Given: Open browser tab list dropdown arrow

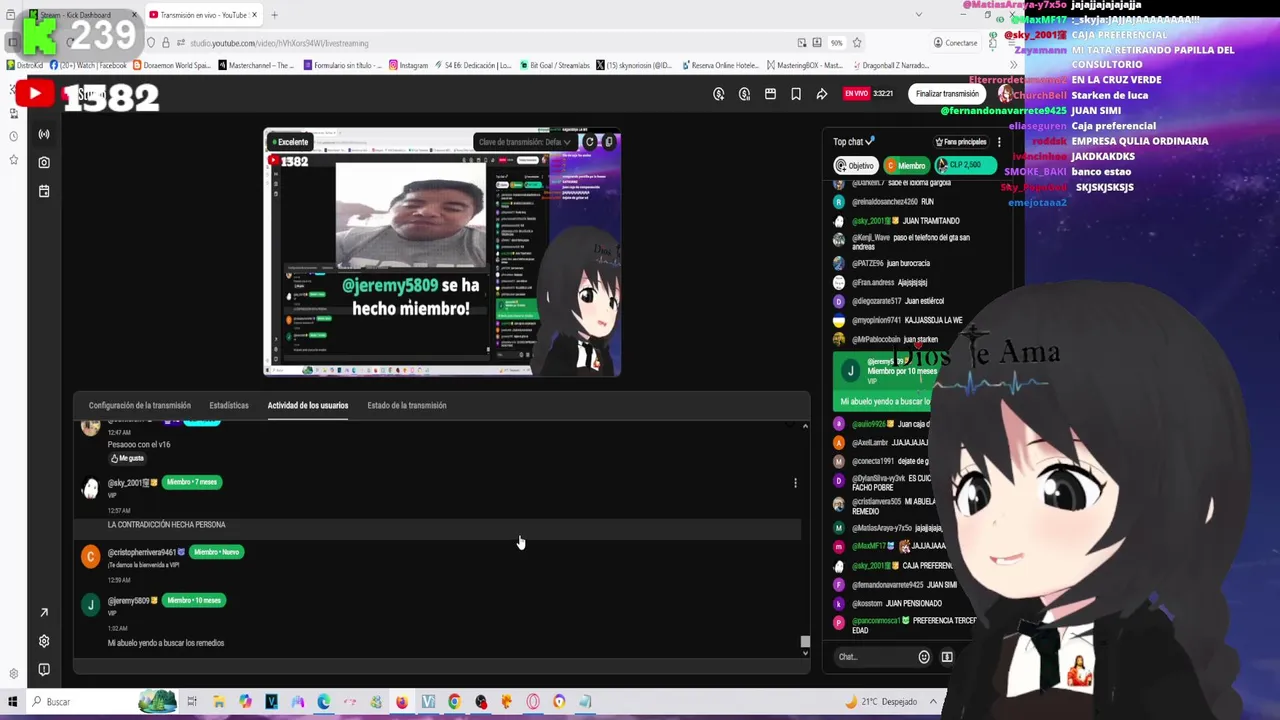Looking at the screenshot, I should pos(919,14).
